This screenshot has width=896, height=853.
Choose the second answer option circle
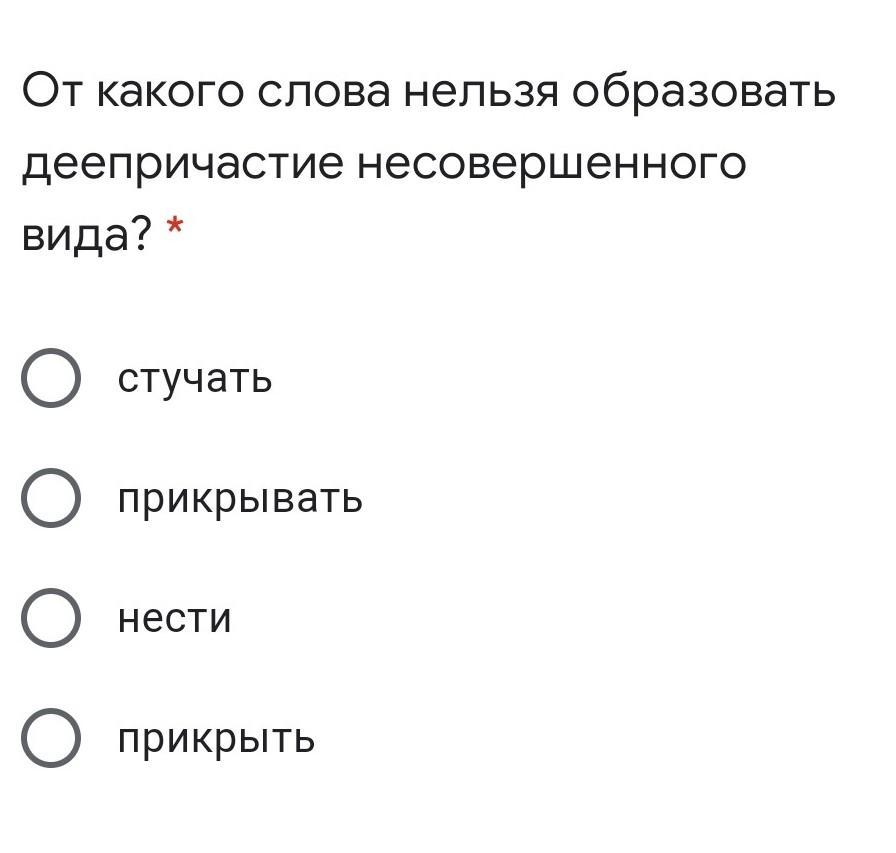[x=51, y=498]
